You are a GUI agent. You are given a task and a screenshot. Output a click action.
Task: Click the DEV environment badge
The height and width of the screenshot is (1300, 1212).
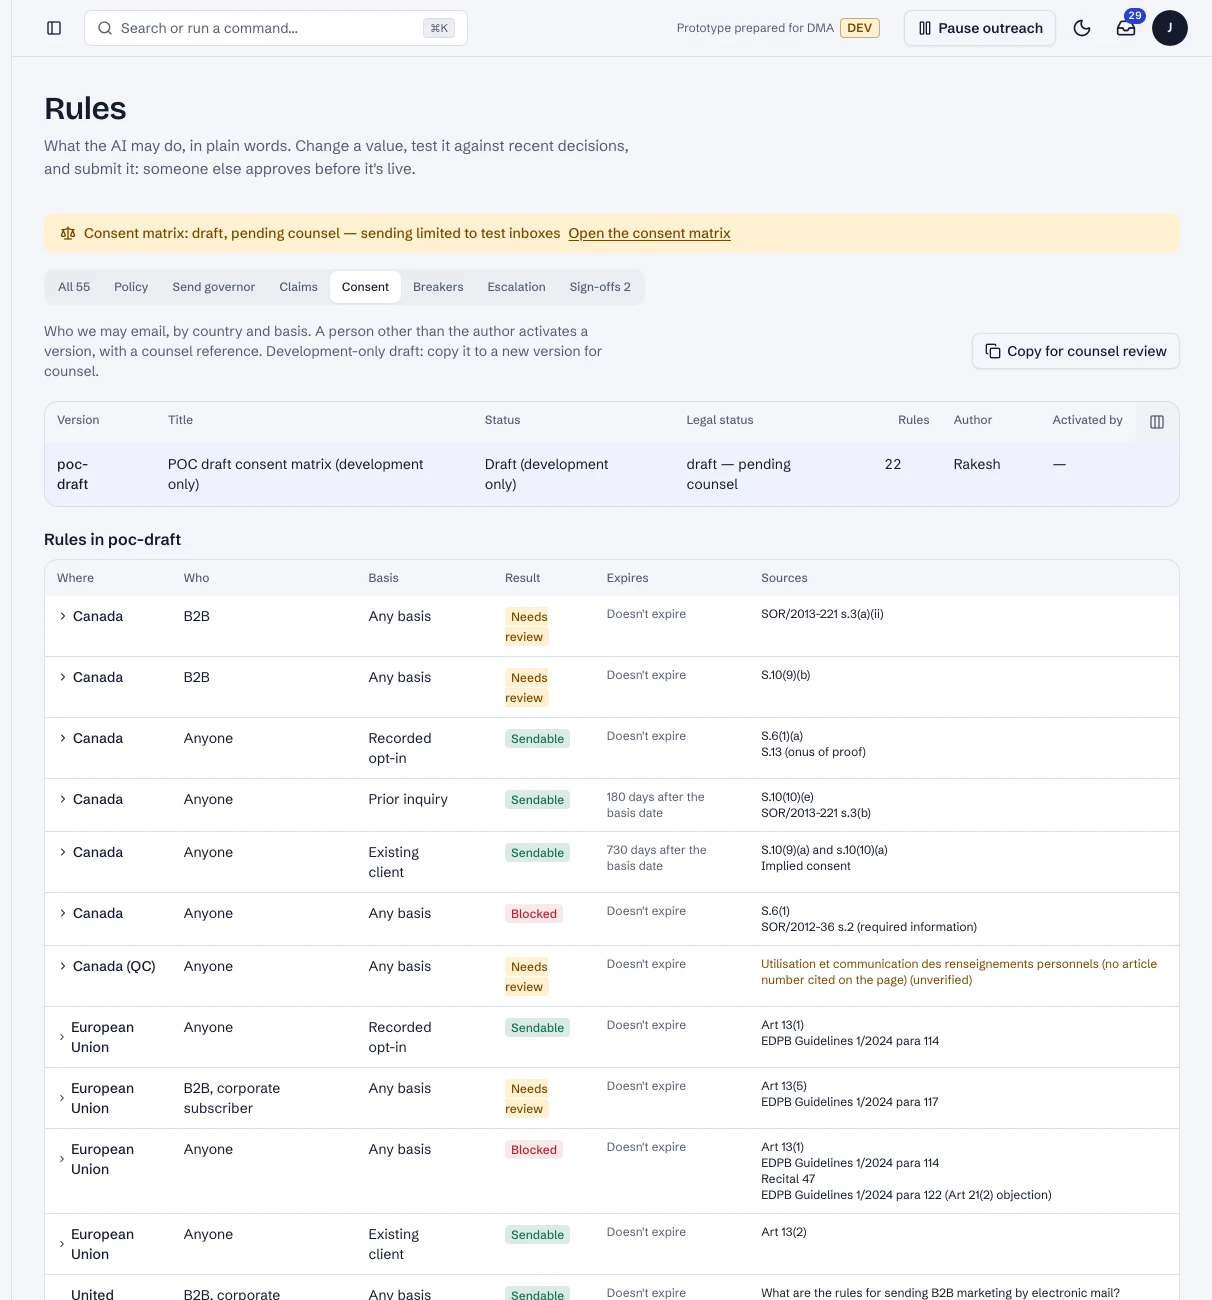(x=860, y=28)
